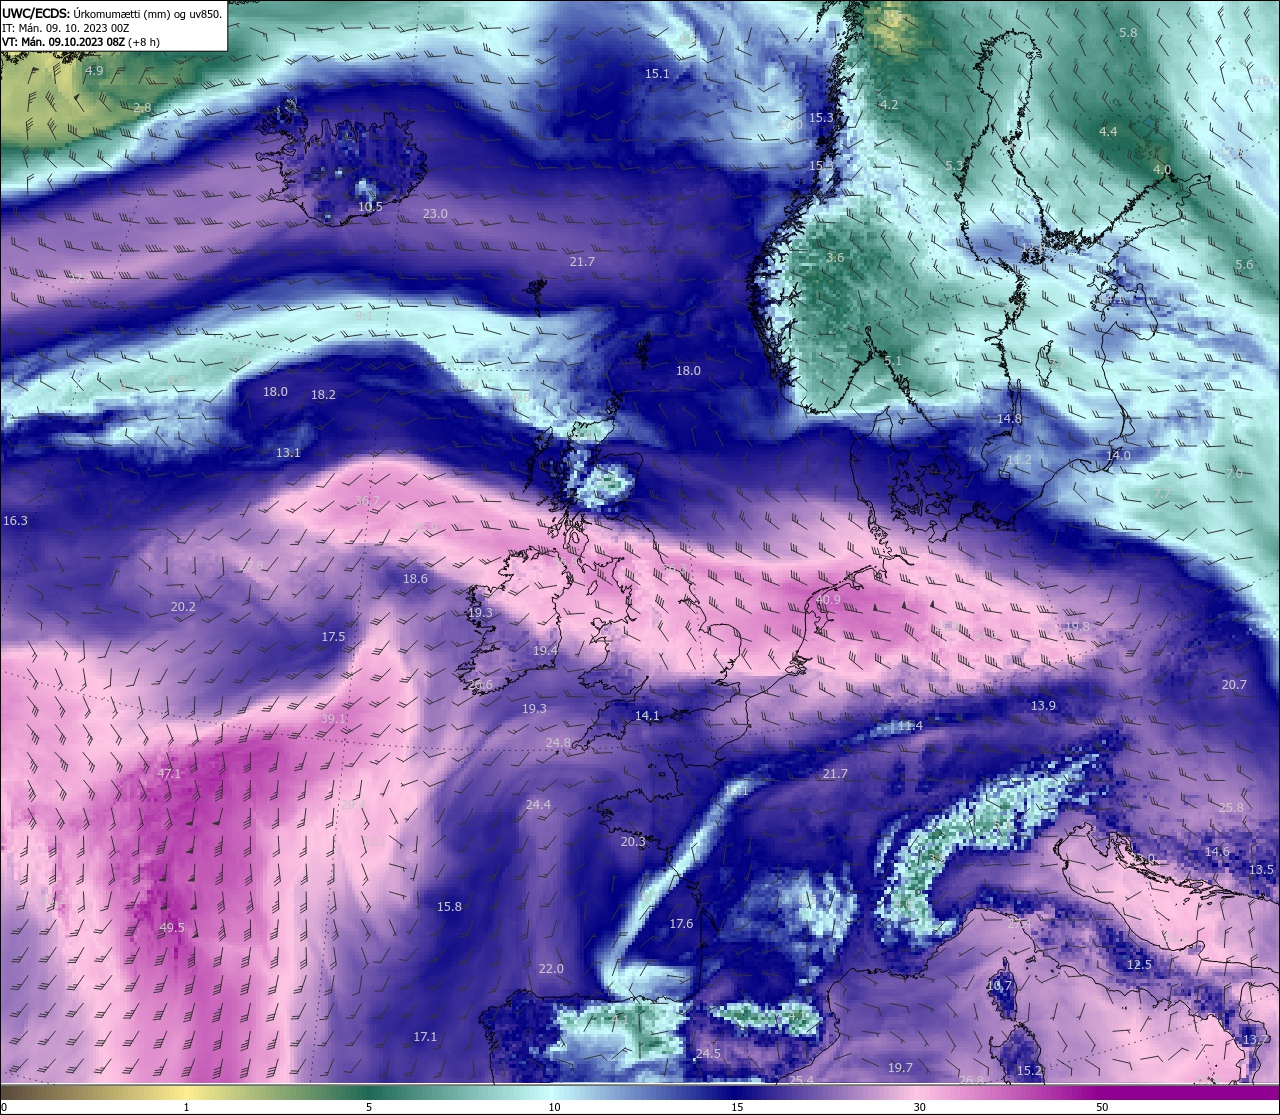
Task: Select the 15.1 value at the top
Action: [657, 74]
